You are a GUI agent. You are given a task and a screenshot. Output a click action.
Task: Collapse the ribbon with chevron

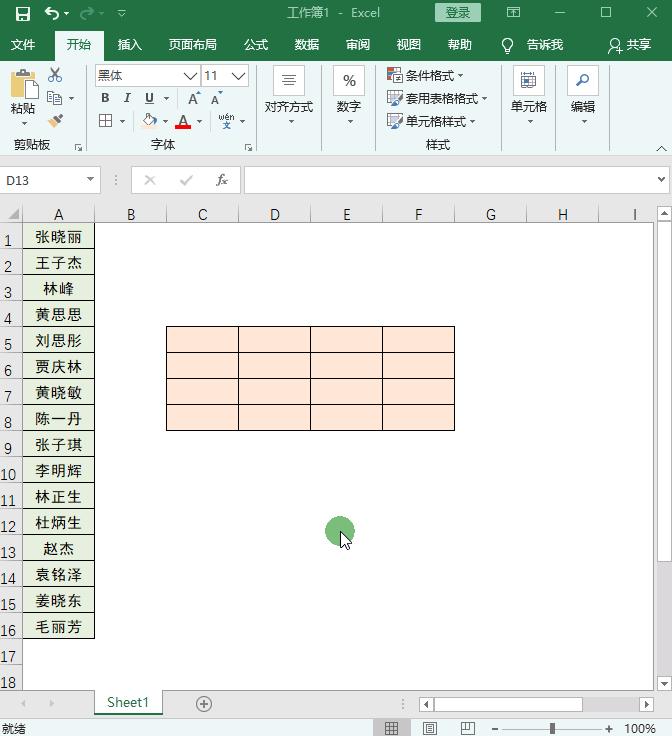pyautogui.click(x=661, y=148)
